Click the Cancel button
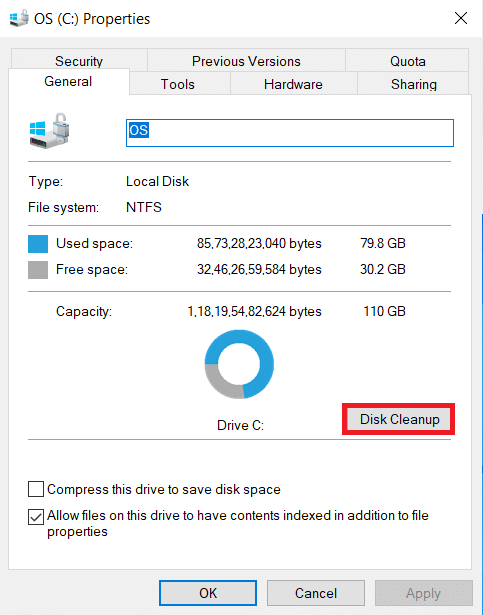 click(x=316, y=593)
